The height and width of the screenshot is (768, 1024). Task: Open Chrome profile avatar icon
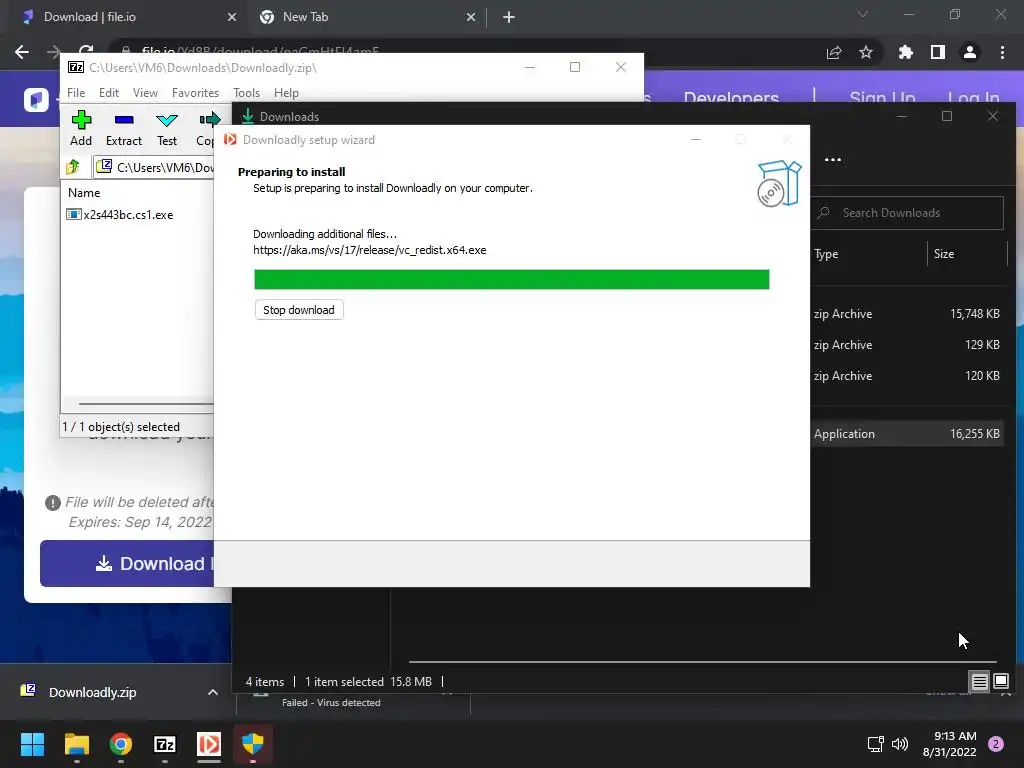click(970, 52)
